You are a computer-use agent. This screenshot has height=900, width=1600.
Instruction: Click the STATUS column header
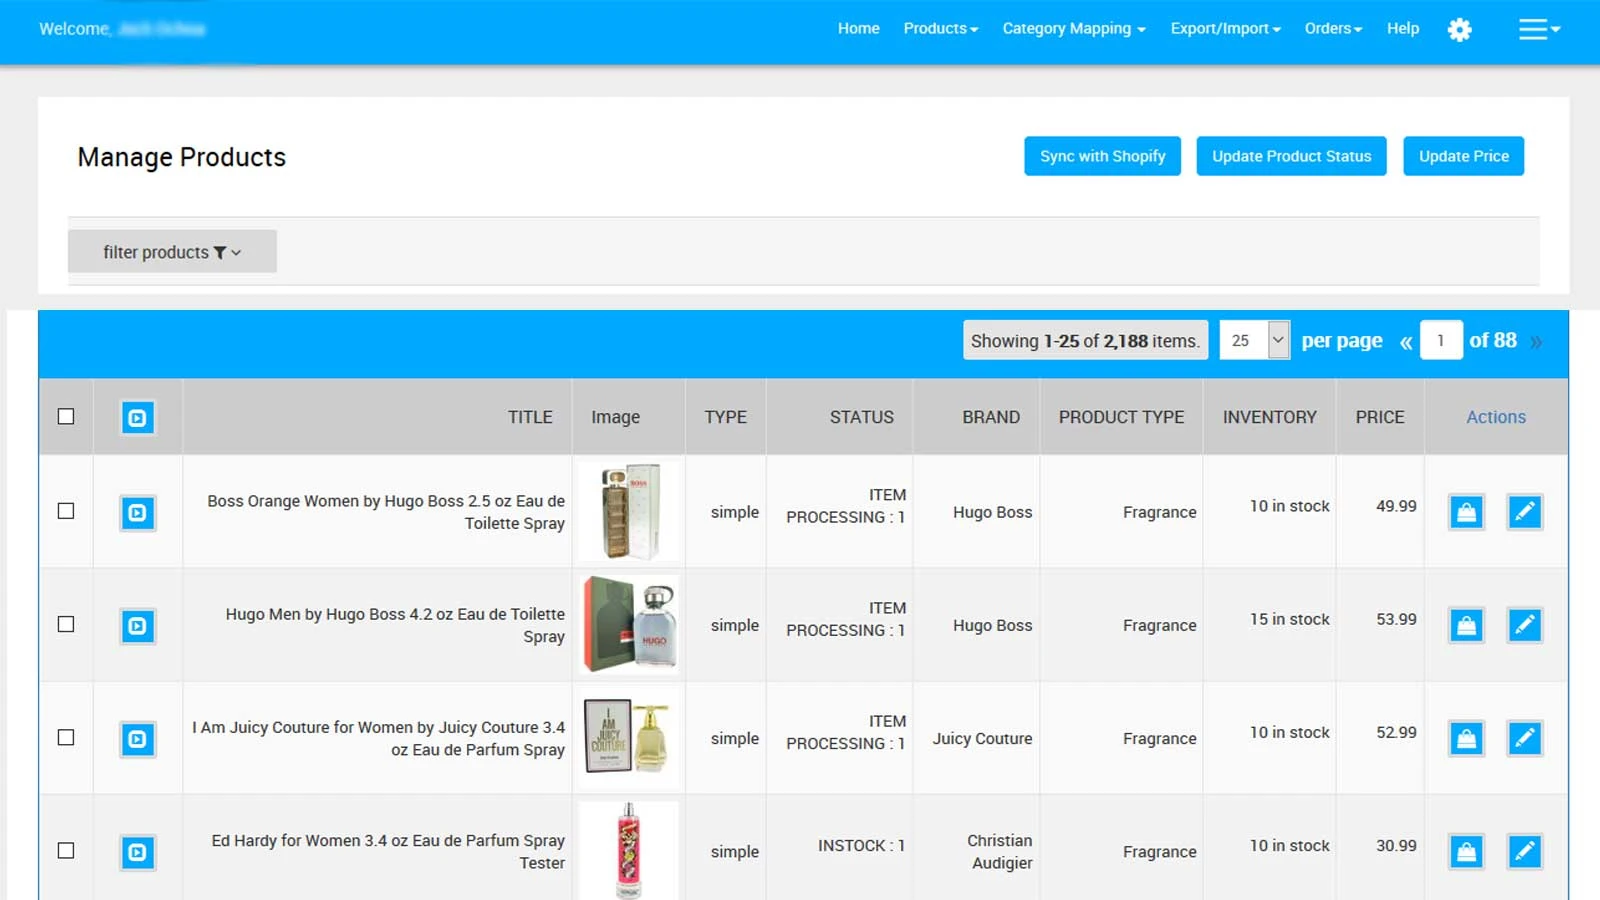tap(861, 417)
